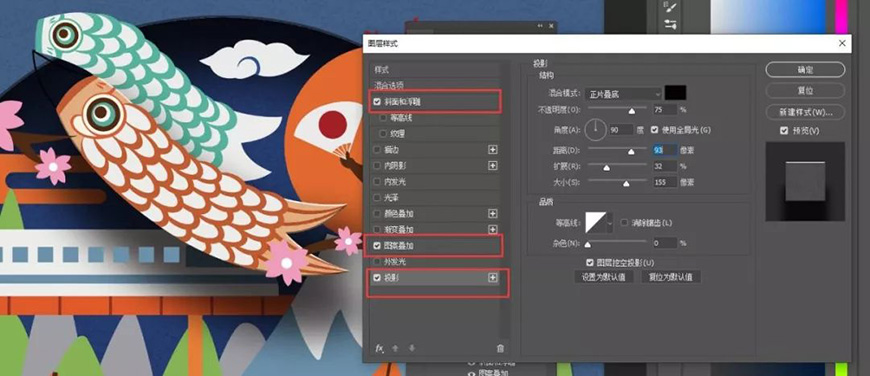The image size is (870, 376).
Task: Open the 混合模式 dropdown
Action: [x=623, y=94]
